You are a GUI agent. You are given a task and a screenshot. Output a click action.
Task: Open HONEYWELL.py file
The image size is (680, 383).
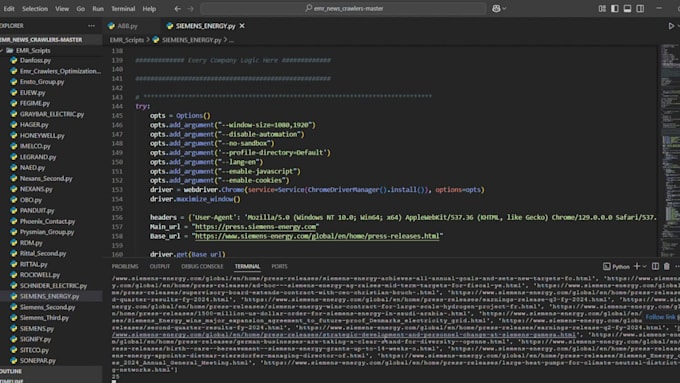tap(42, 135)
